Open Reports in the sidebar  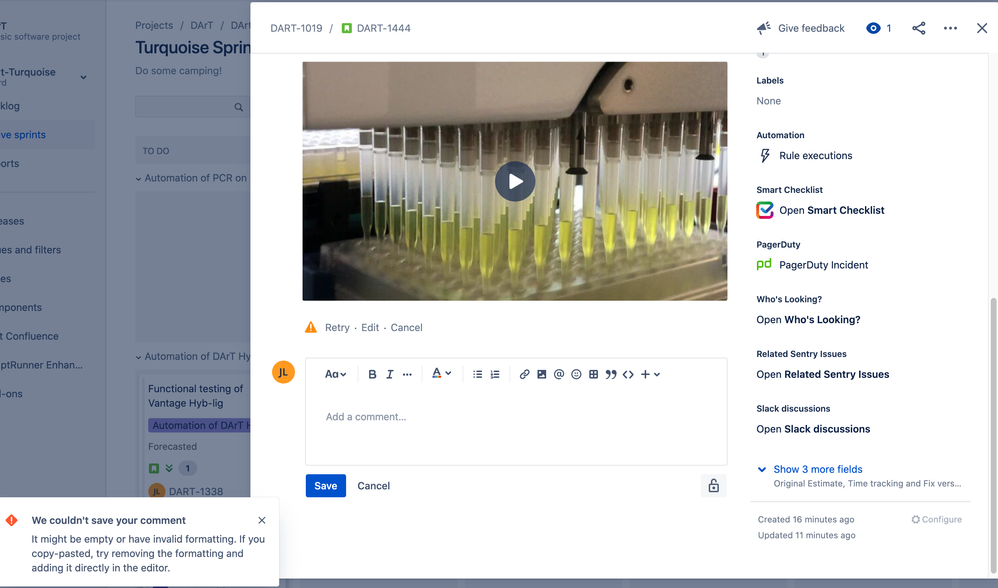[10, 163]
